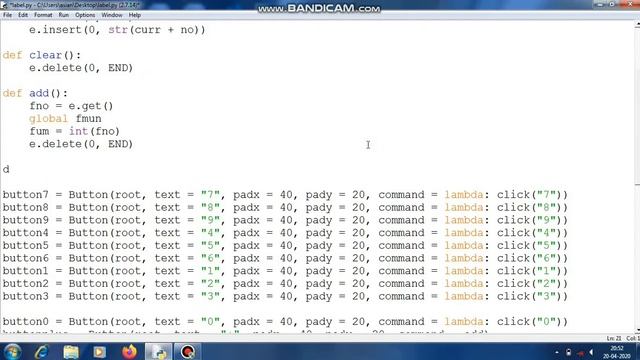Click the word button0 in code
Image resolution: width=640 pixels, height=360 pixels.
click(x=25, y=322)
